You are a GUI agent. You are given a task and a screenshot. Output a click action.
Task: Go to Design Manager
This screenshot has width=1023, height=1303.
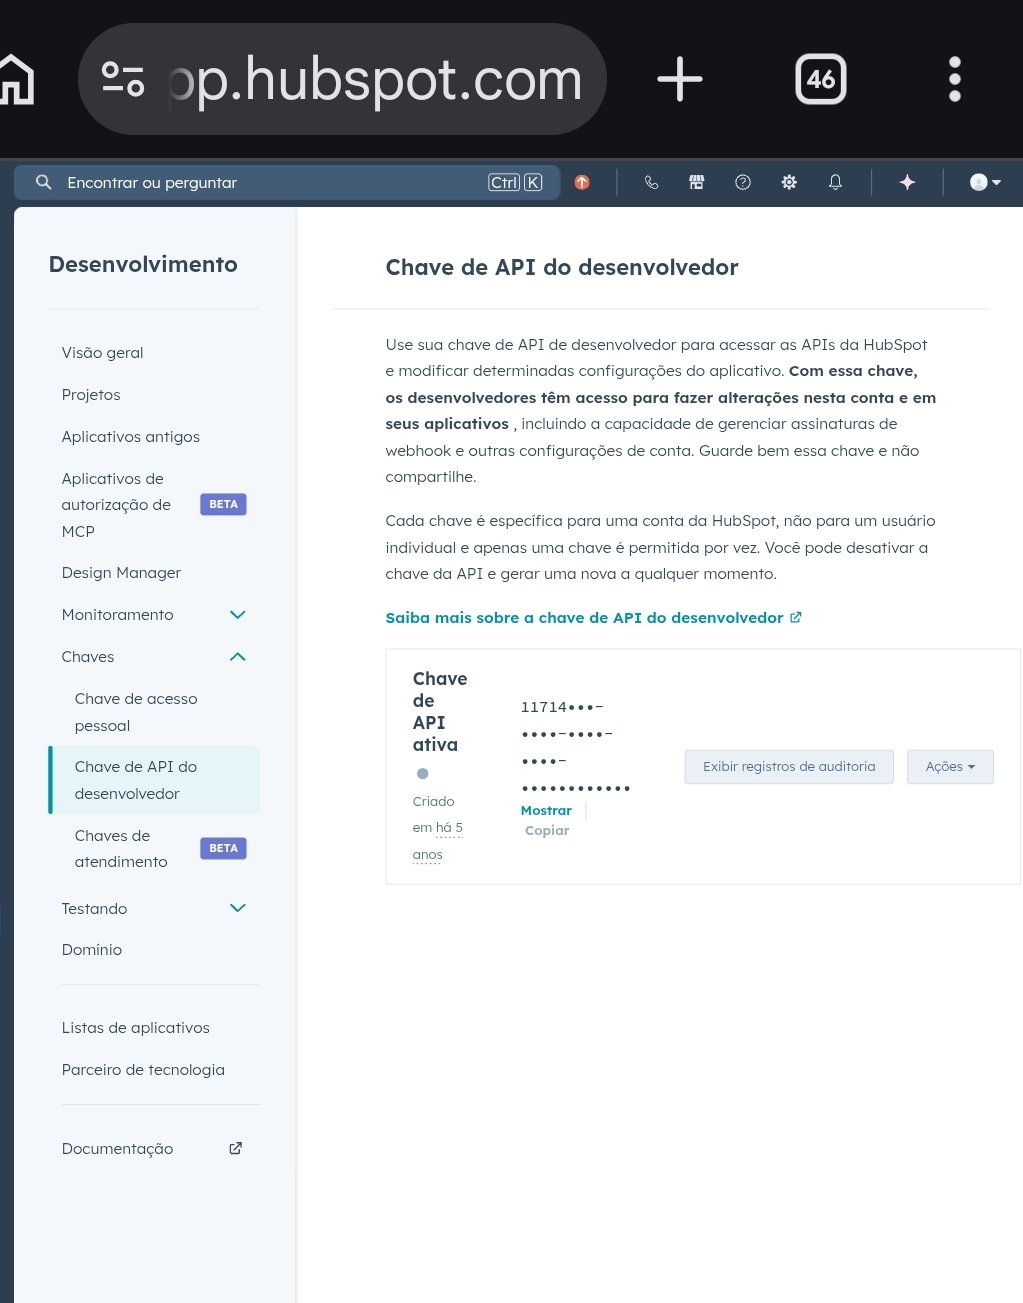click(x=121, y=573)
